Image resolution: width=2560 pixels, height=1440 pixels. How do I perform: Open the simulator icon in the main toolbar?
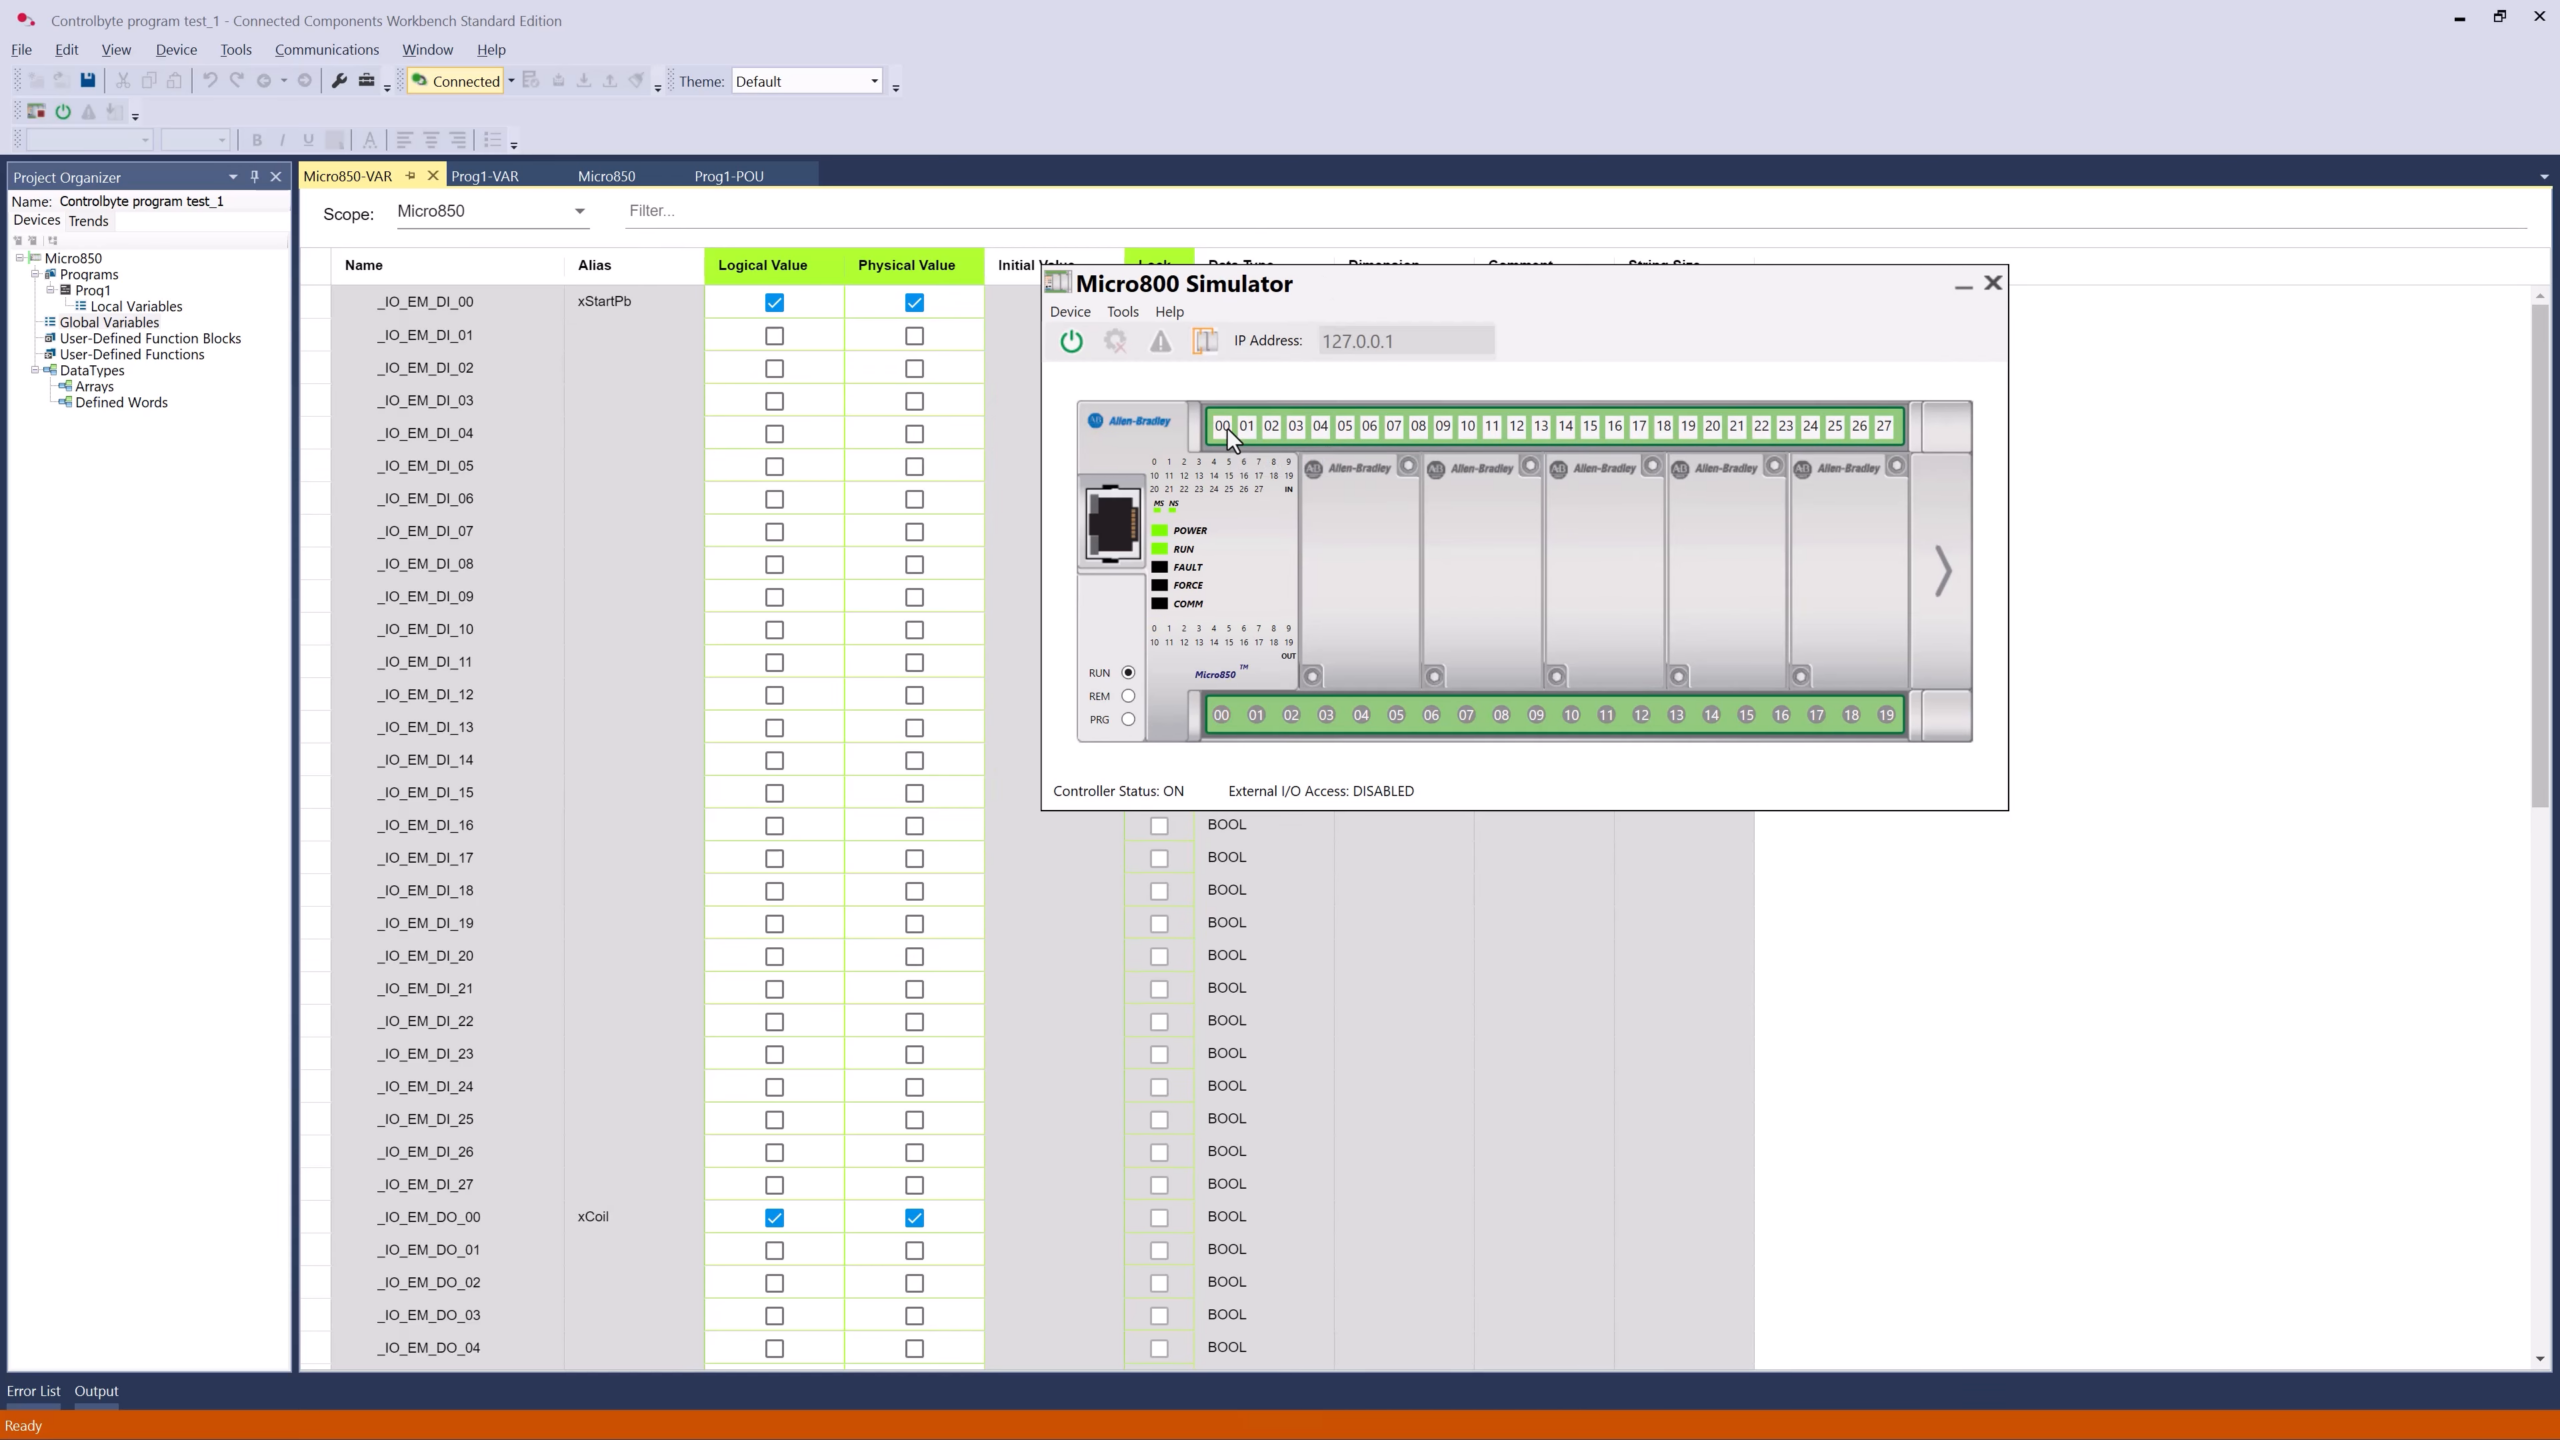(x=37, y=112)
